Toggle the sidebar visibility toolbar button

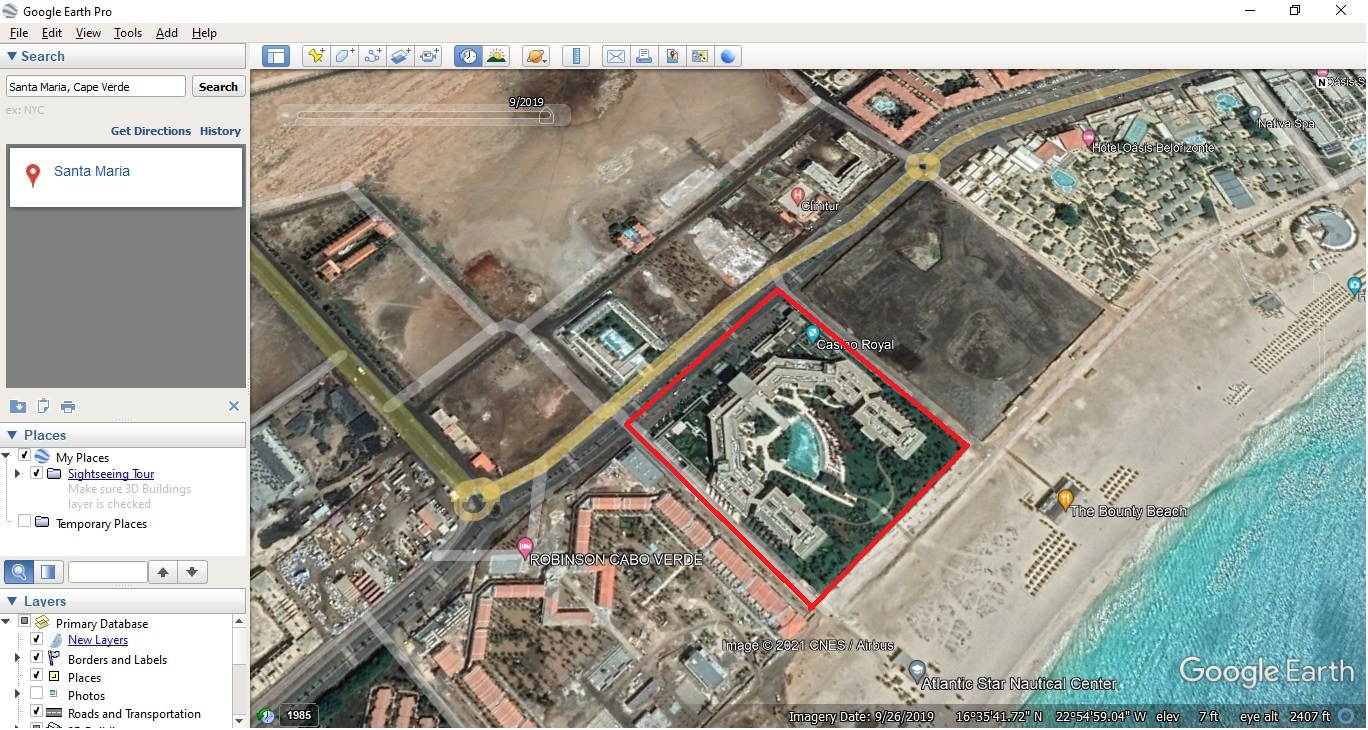pos(277,56)
